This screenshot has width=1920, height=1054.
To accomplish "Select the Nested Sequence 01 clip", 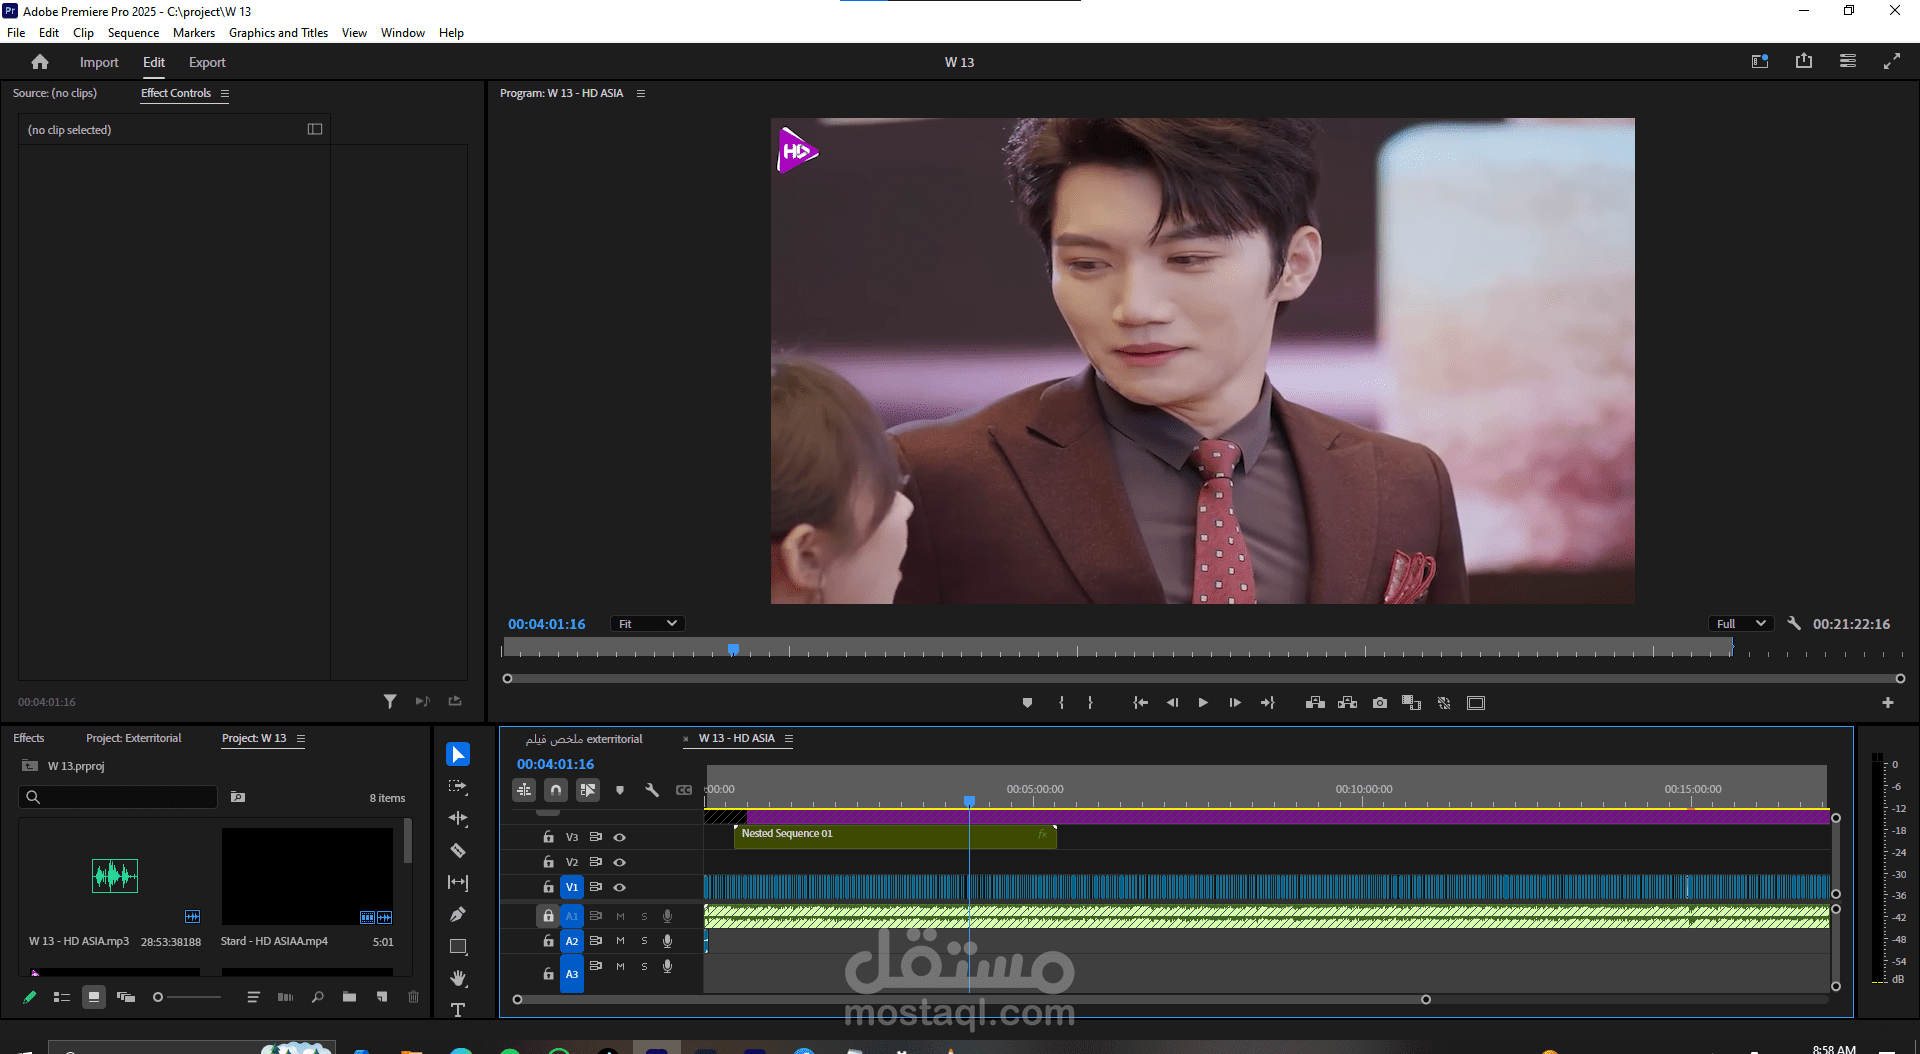I will pyautogui.click(x=895, y=836).
